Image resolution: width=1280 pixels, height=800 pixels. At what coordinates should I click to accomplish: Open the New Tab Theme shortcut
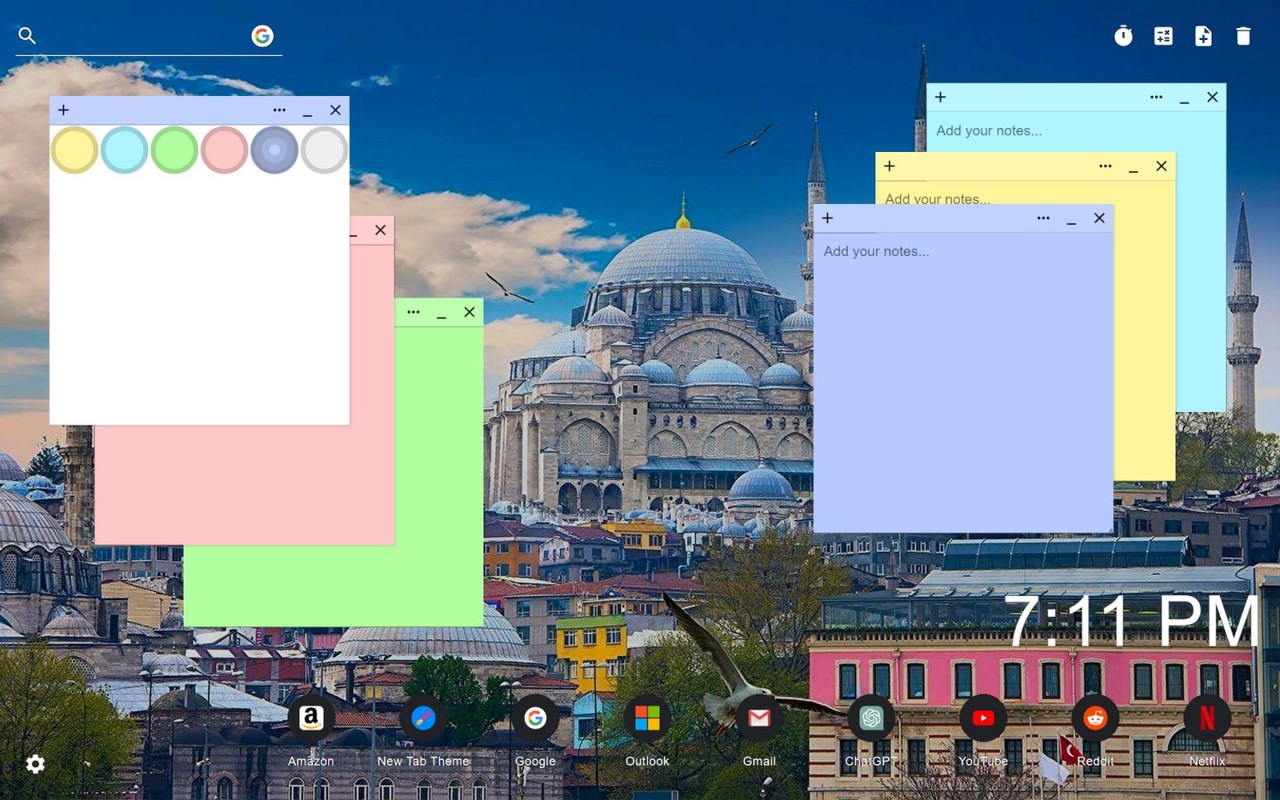[x=423, y=718]
